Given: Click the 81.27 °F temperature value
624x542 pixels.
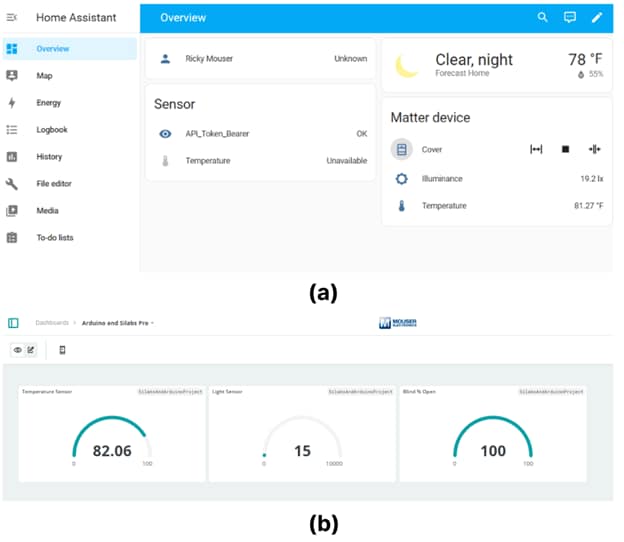Looking at the screenshot, I should pos(589,206).
